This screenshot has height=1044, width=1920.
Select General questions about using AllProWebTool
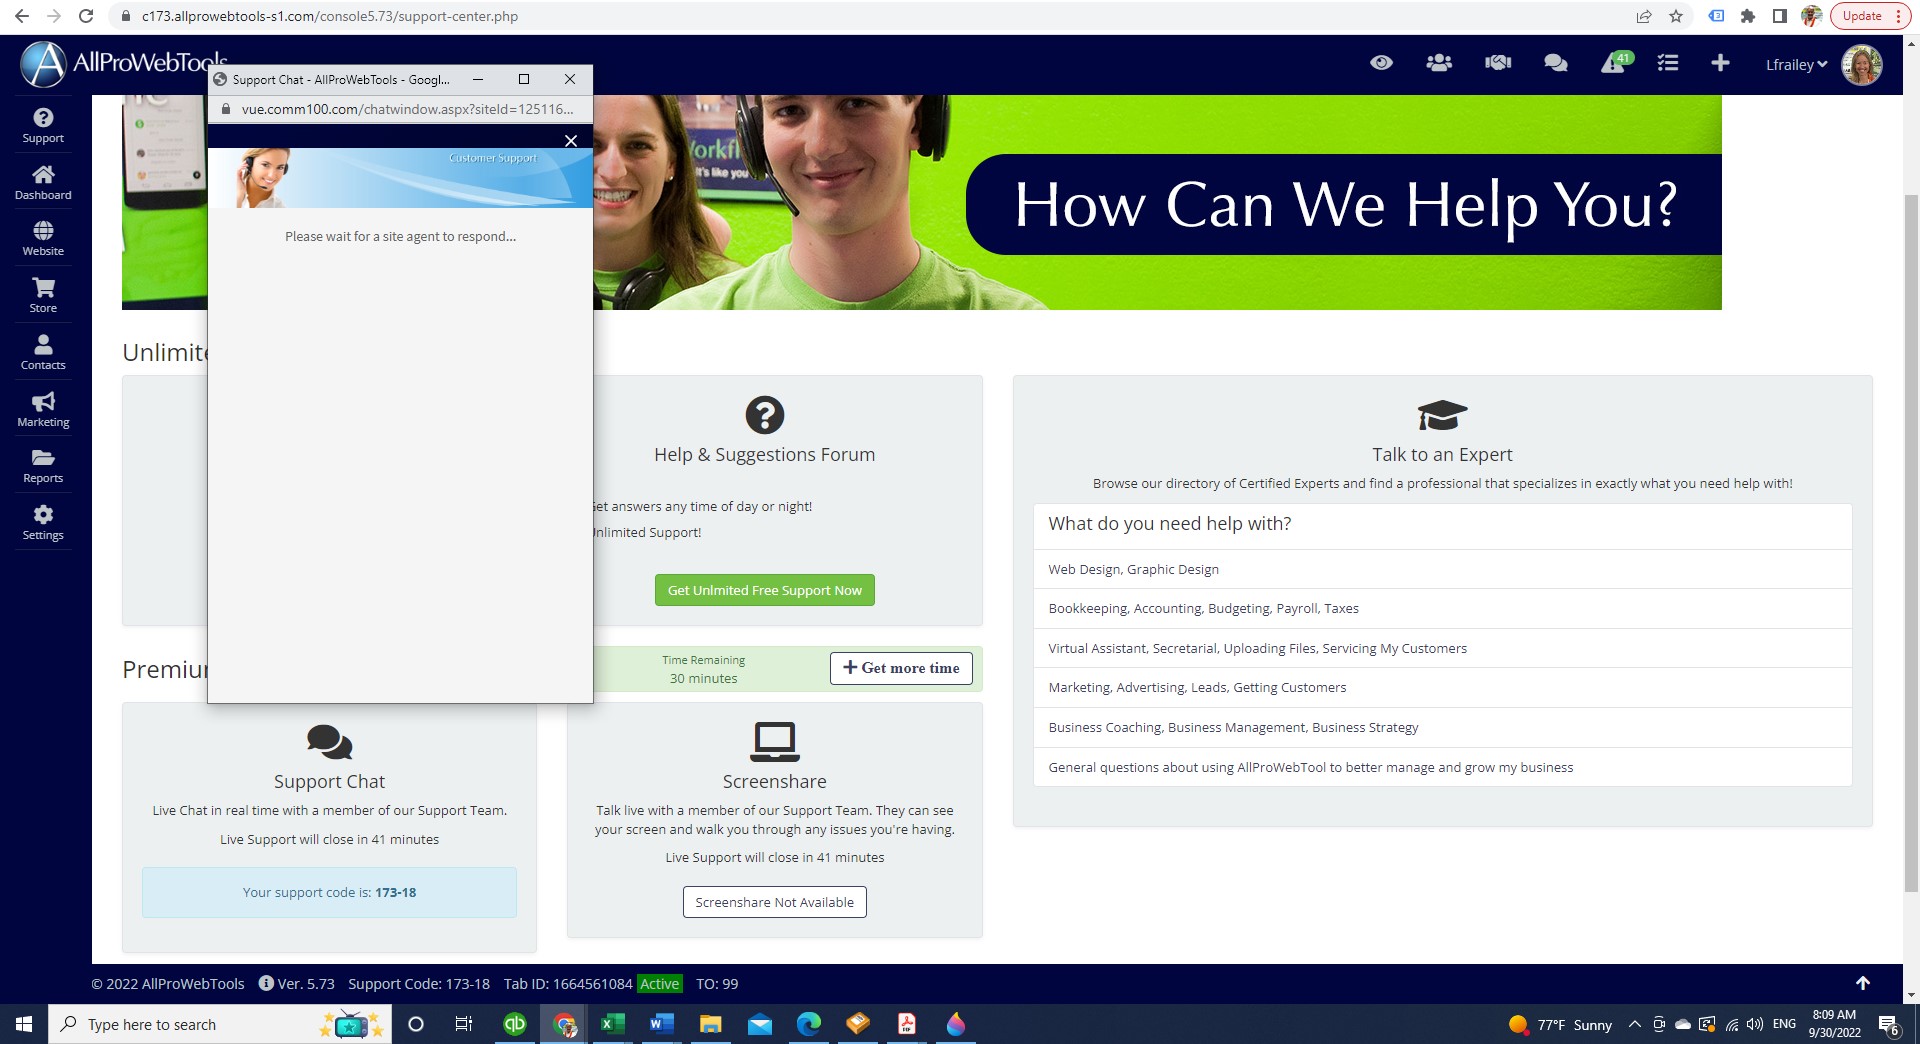[1442, 767]
